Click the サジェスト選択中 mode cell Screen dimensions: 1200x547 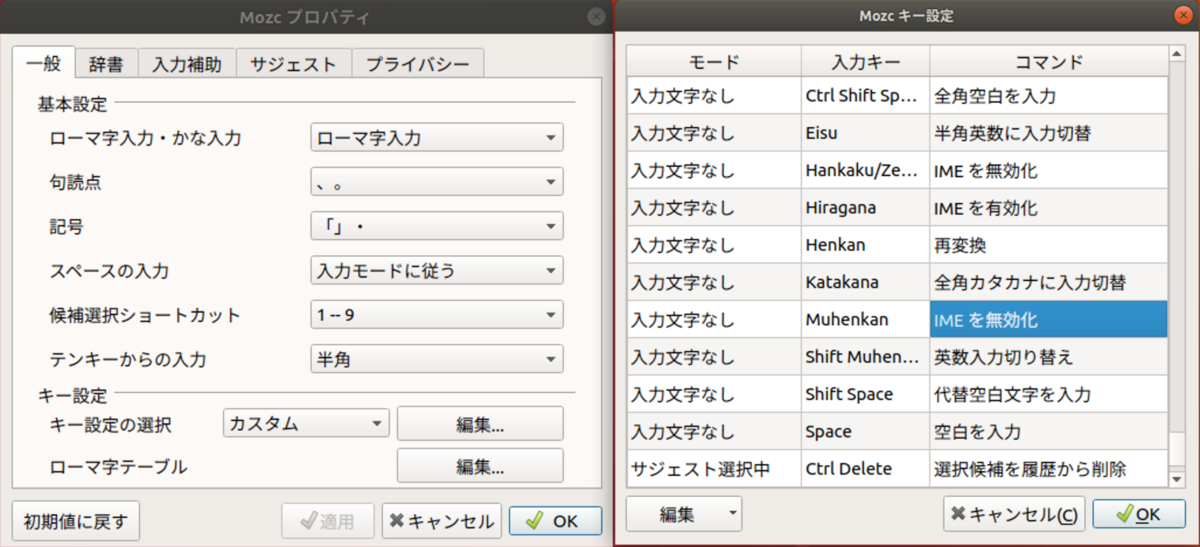coord(714,468)
